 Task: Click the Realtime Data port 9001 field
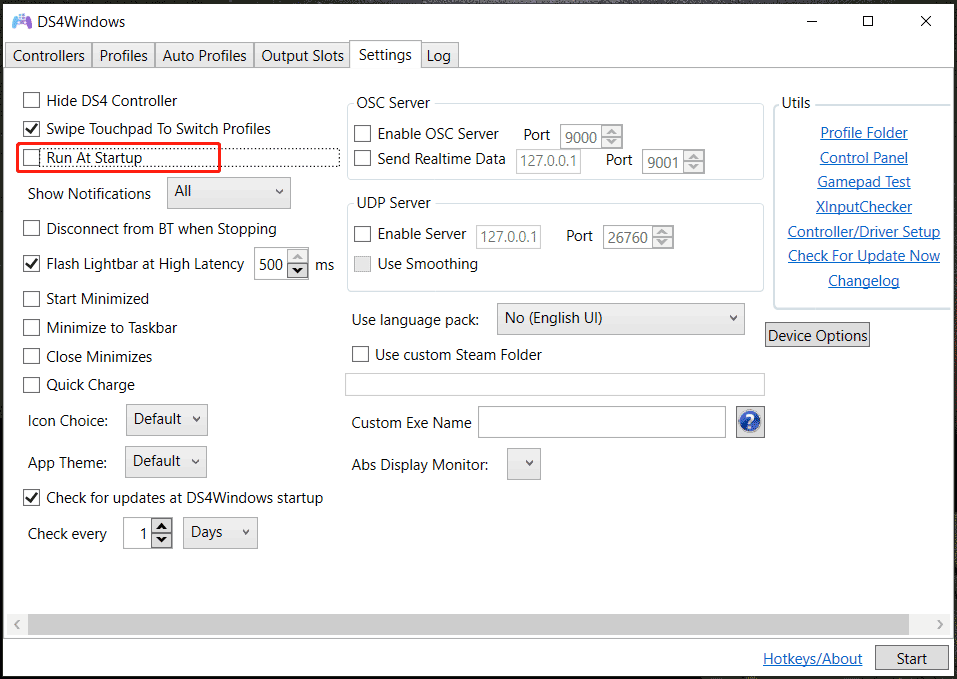pyautogui.click(x=663, y=162)
